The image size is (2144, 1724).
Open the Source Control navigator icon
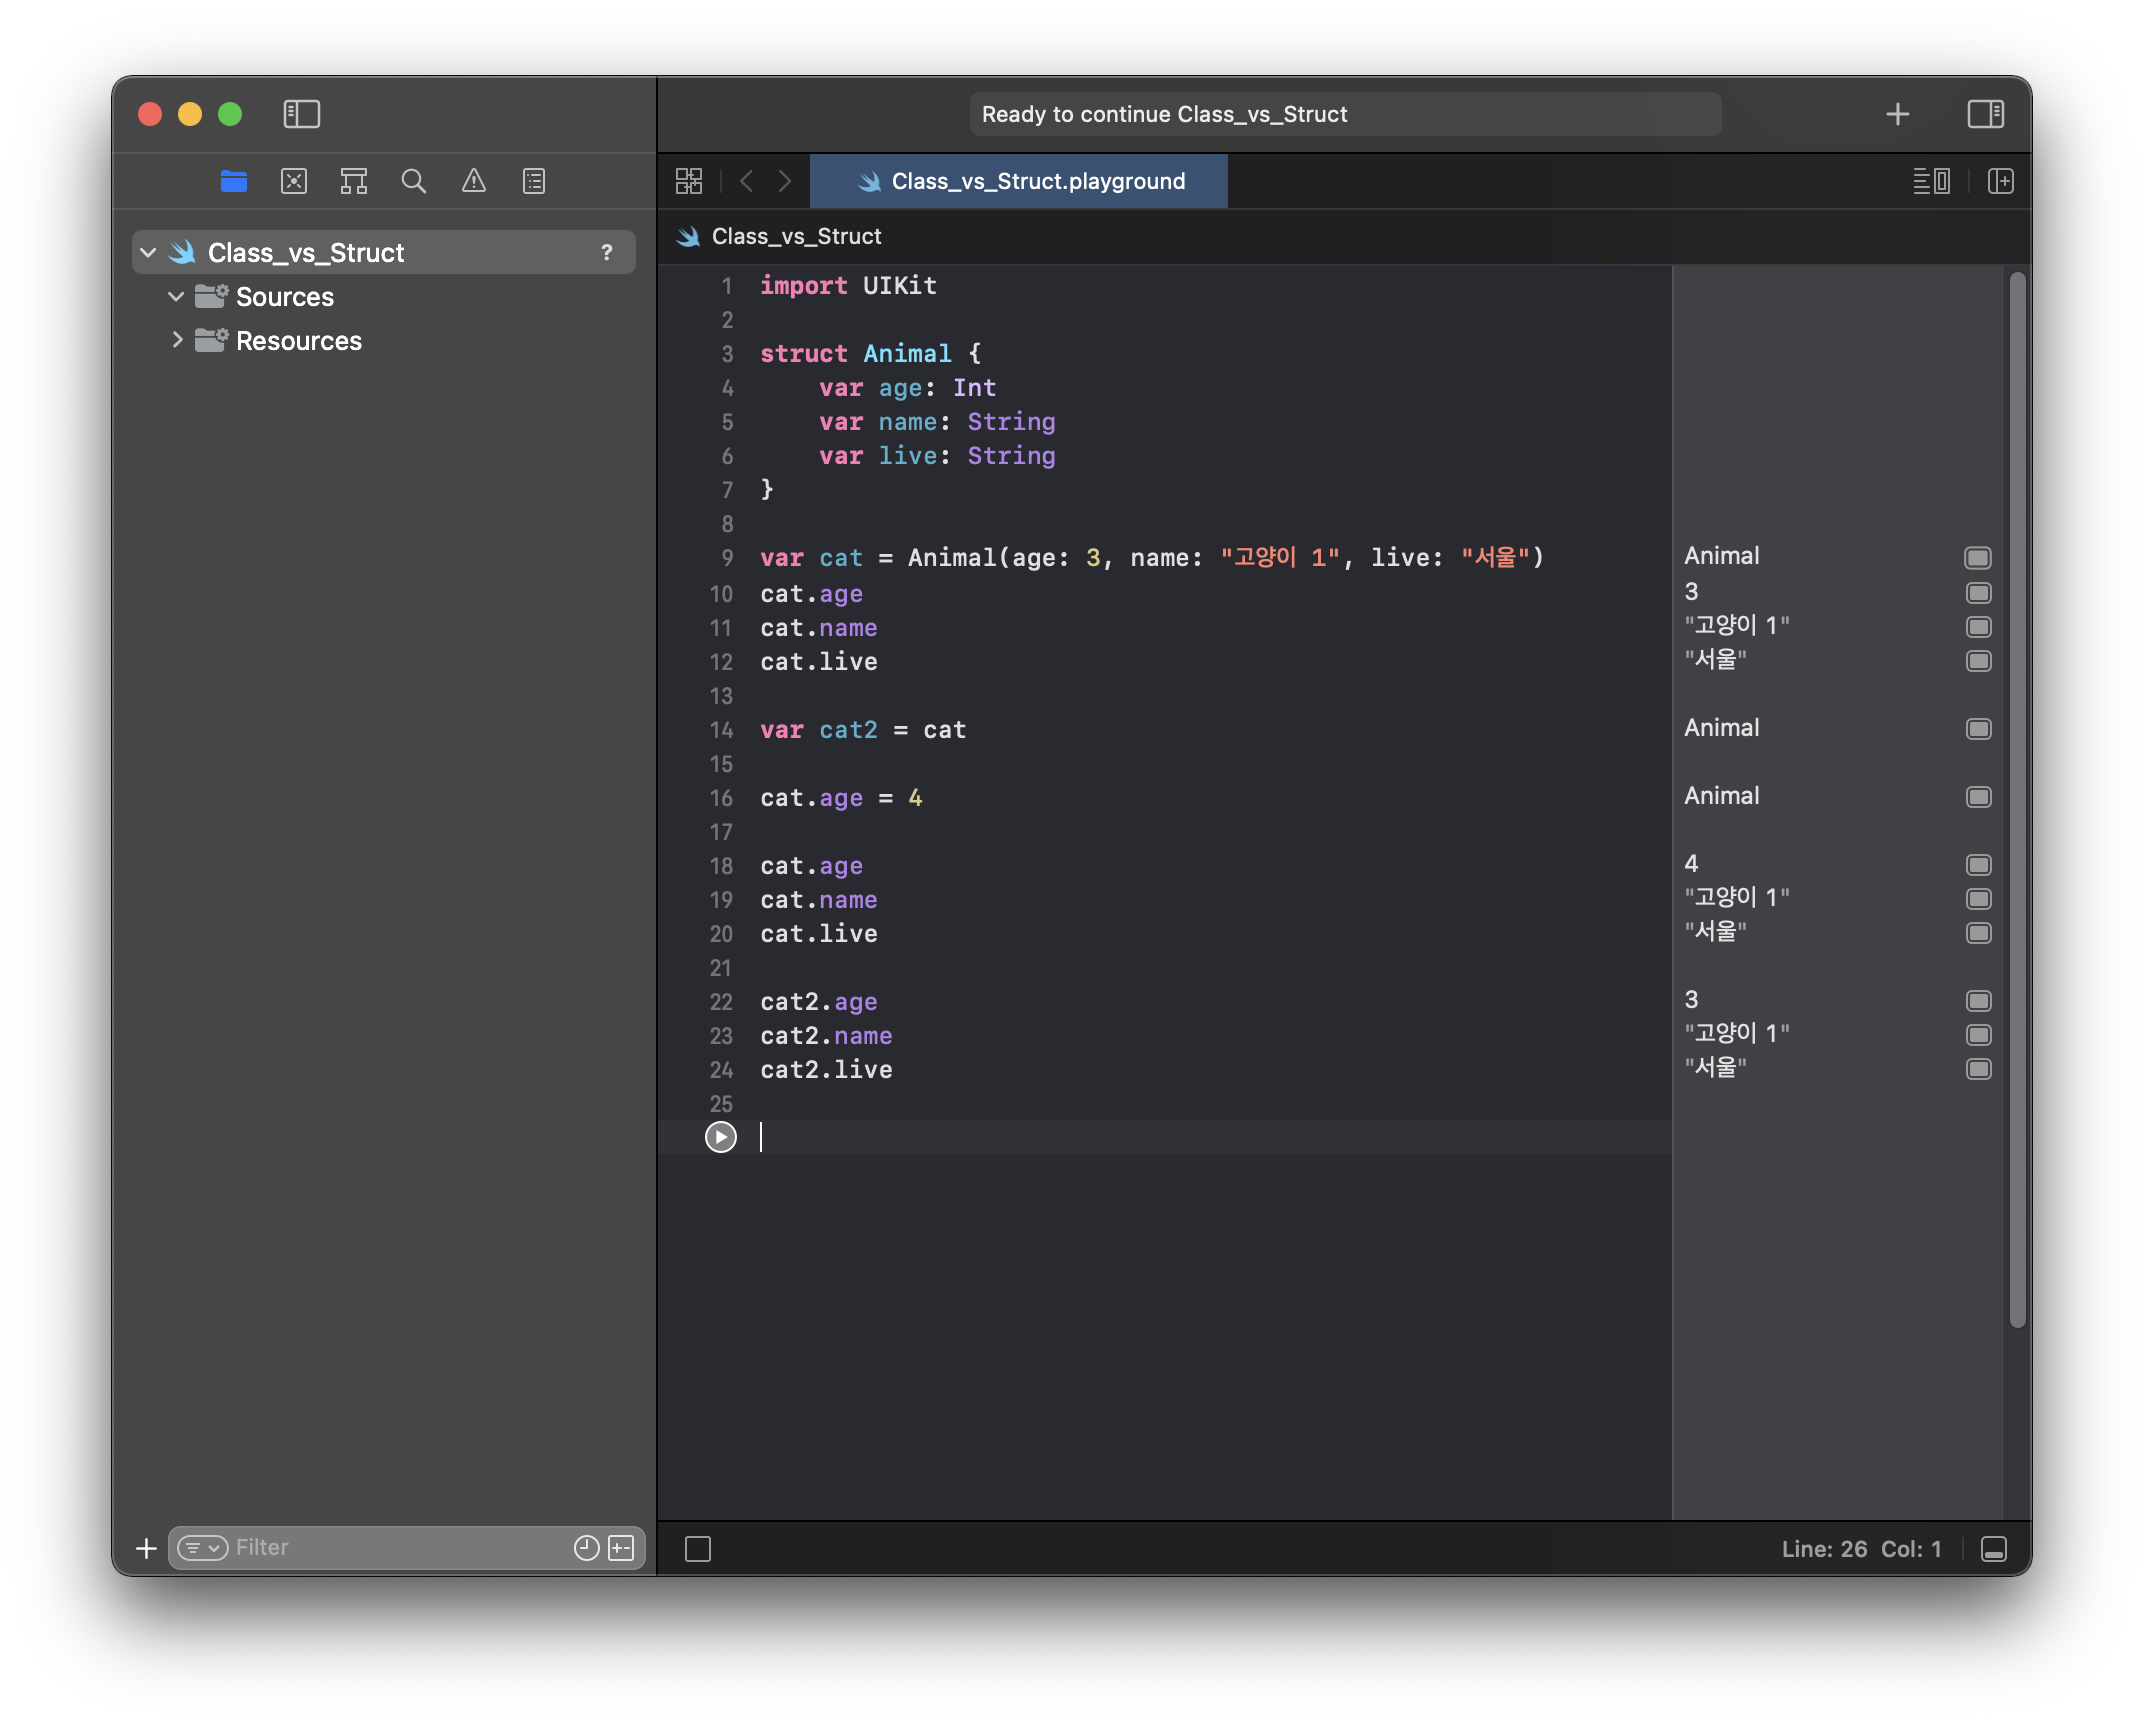click(294, 181)
